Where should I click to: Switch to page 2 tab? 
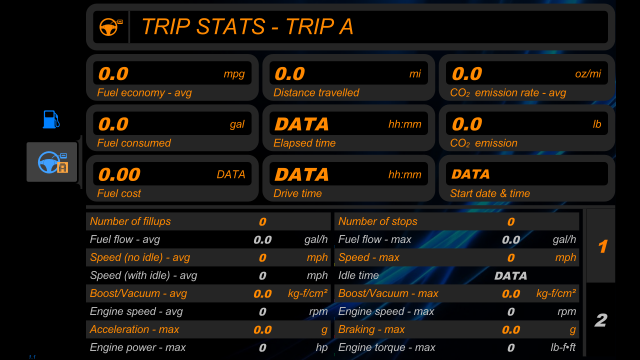pyautogui.click(x=601, y=320)
